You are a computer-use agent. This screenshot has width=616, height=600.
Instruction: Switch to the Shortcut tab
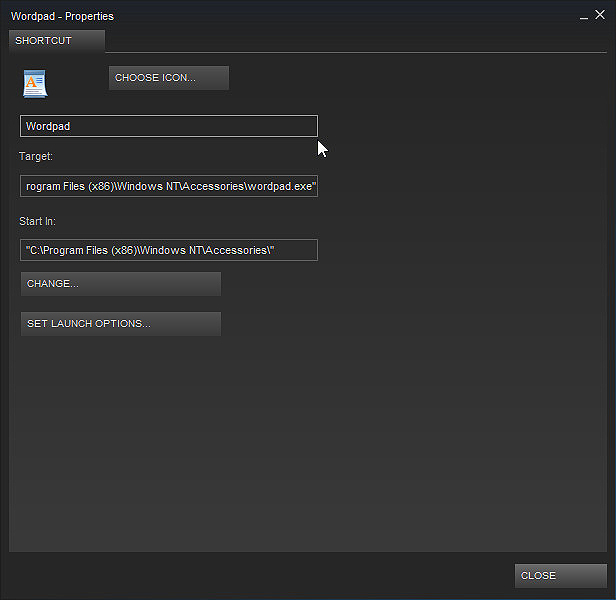click(57, 41)
